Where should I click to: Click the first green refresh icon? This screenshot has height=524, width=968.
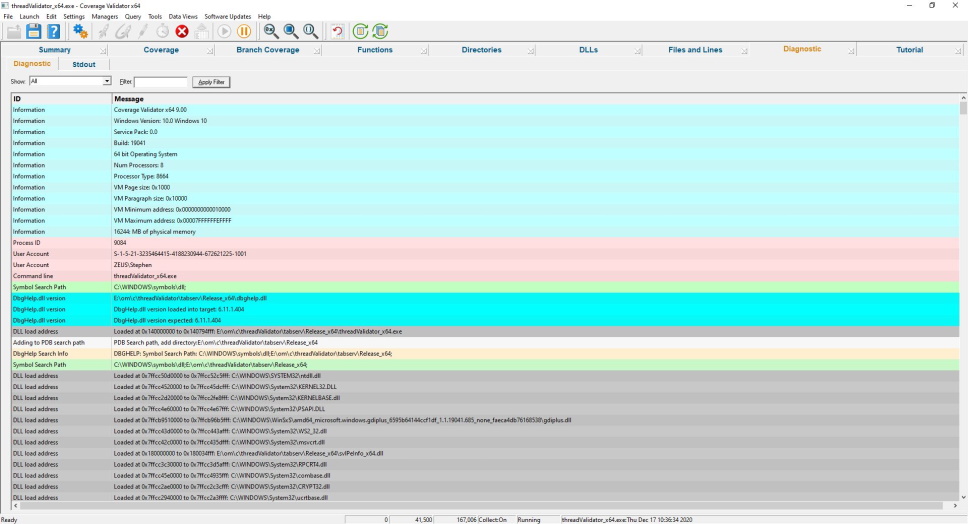(x=361, y=31)
